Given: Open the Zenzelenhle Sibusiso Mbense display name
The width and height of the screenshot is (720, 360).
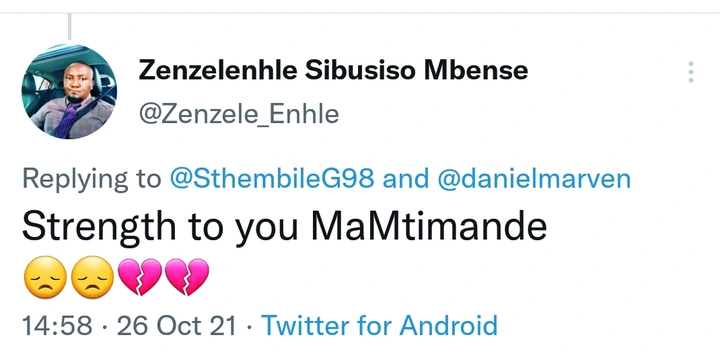Looking at the screenshot, I should point(333,71).
